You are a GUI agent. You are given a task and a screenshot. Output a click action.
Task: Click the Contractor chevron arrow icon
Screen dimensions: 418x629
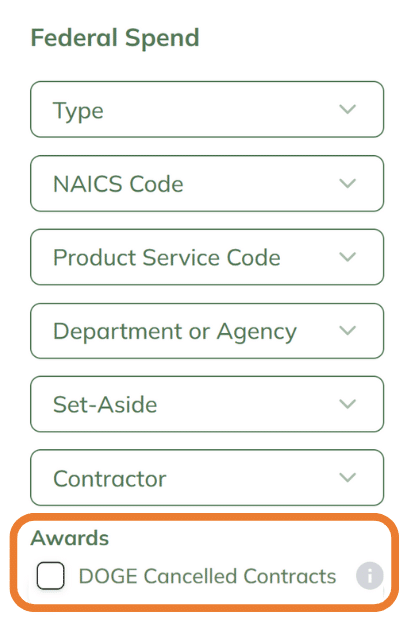pyautogui.click(x=347, y=477)
